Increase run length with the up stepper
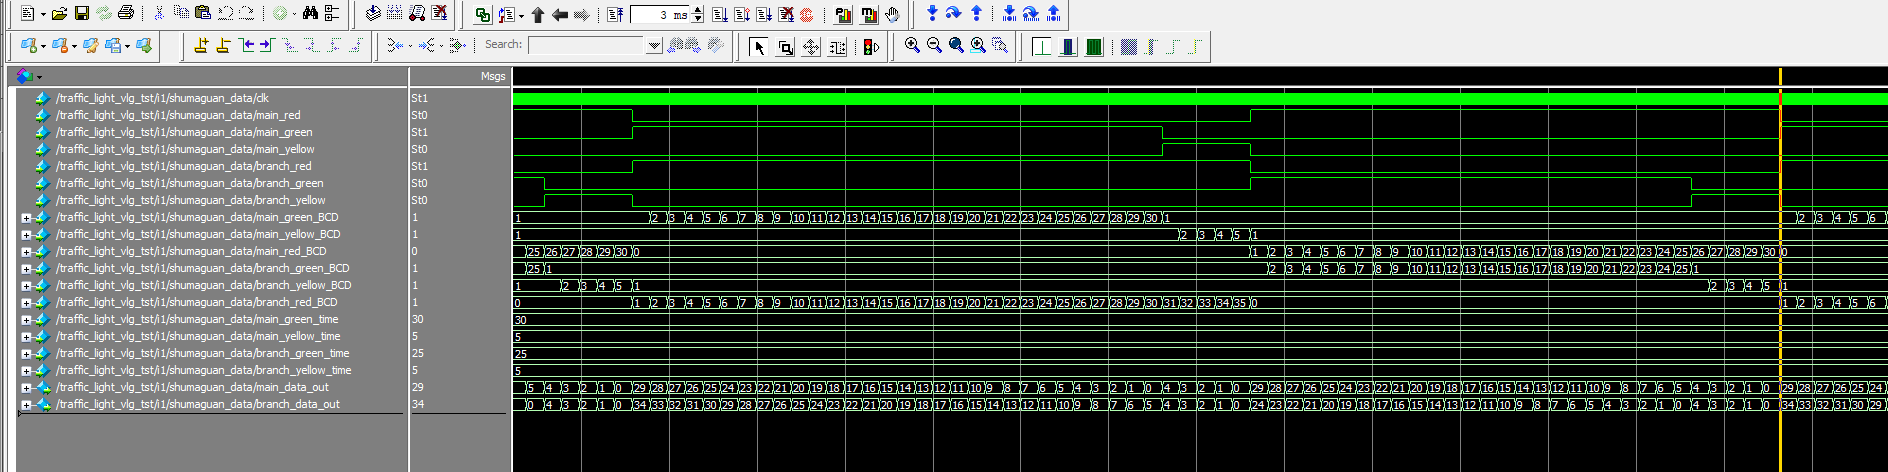This screenshot has height=472, width=1888. click(697, 10)
